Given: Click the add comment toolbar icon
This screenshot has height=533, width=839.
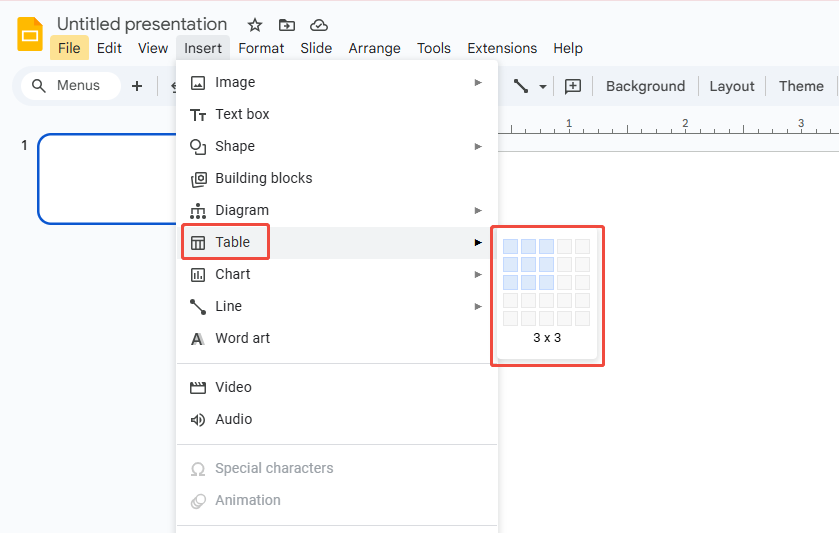Looking at the screenshot, I should pyautogui.click(x=573, y=86).
